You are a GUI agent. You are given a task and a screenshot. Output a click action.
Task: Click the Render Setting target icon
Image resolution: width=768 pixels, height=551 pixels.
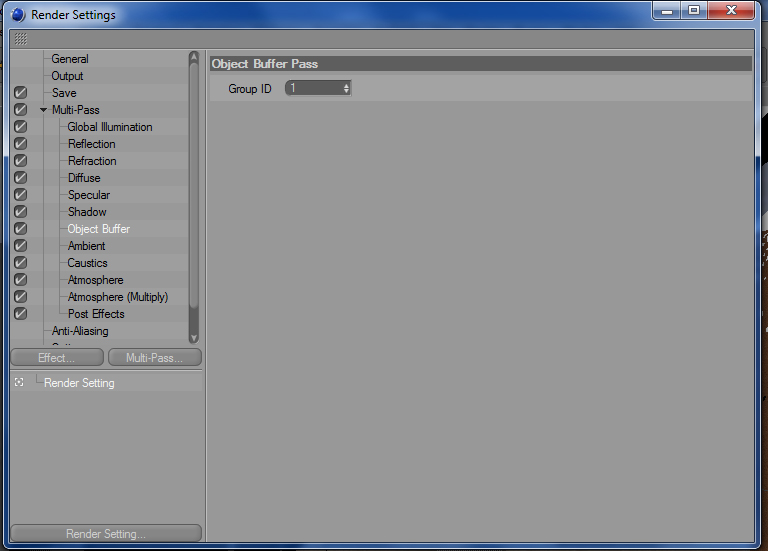coord(19,383)
